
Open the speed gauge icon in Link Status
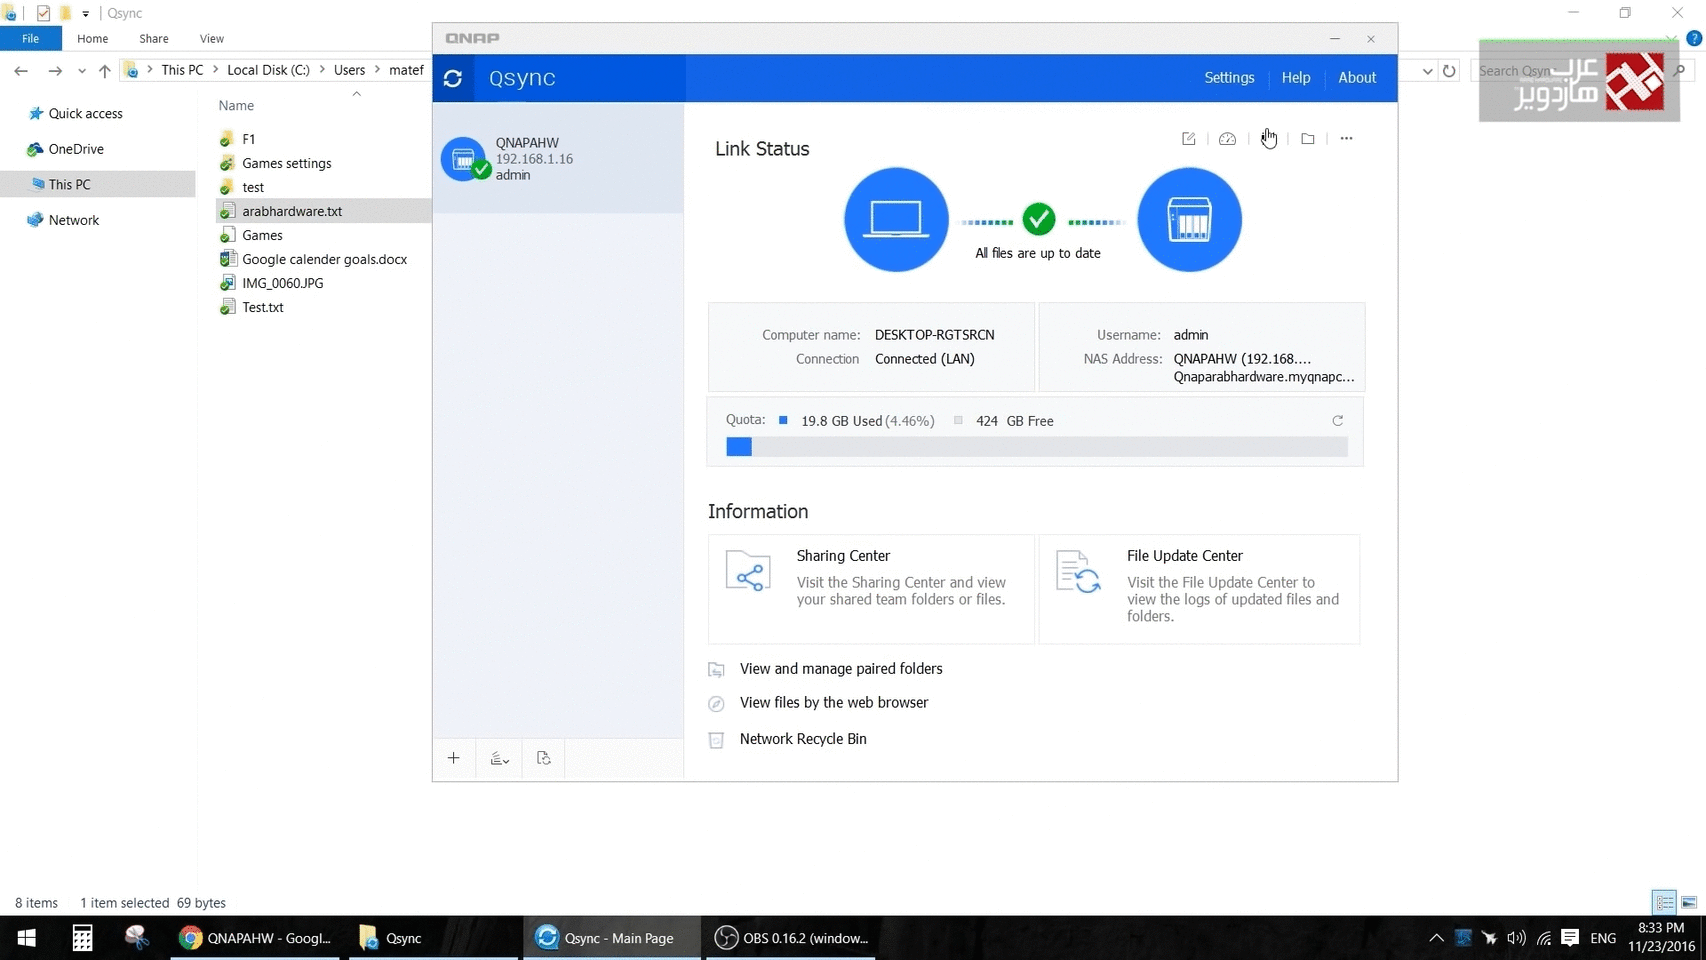tap(1227, 139)
